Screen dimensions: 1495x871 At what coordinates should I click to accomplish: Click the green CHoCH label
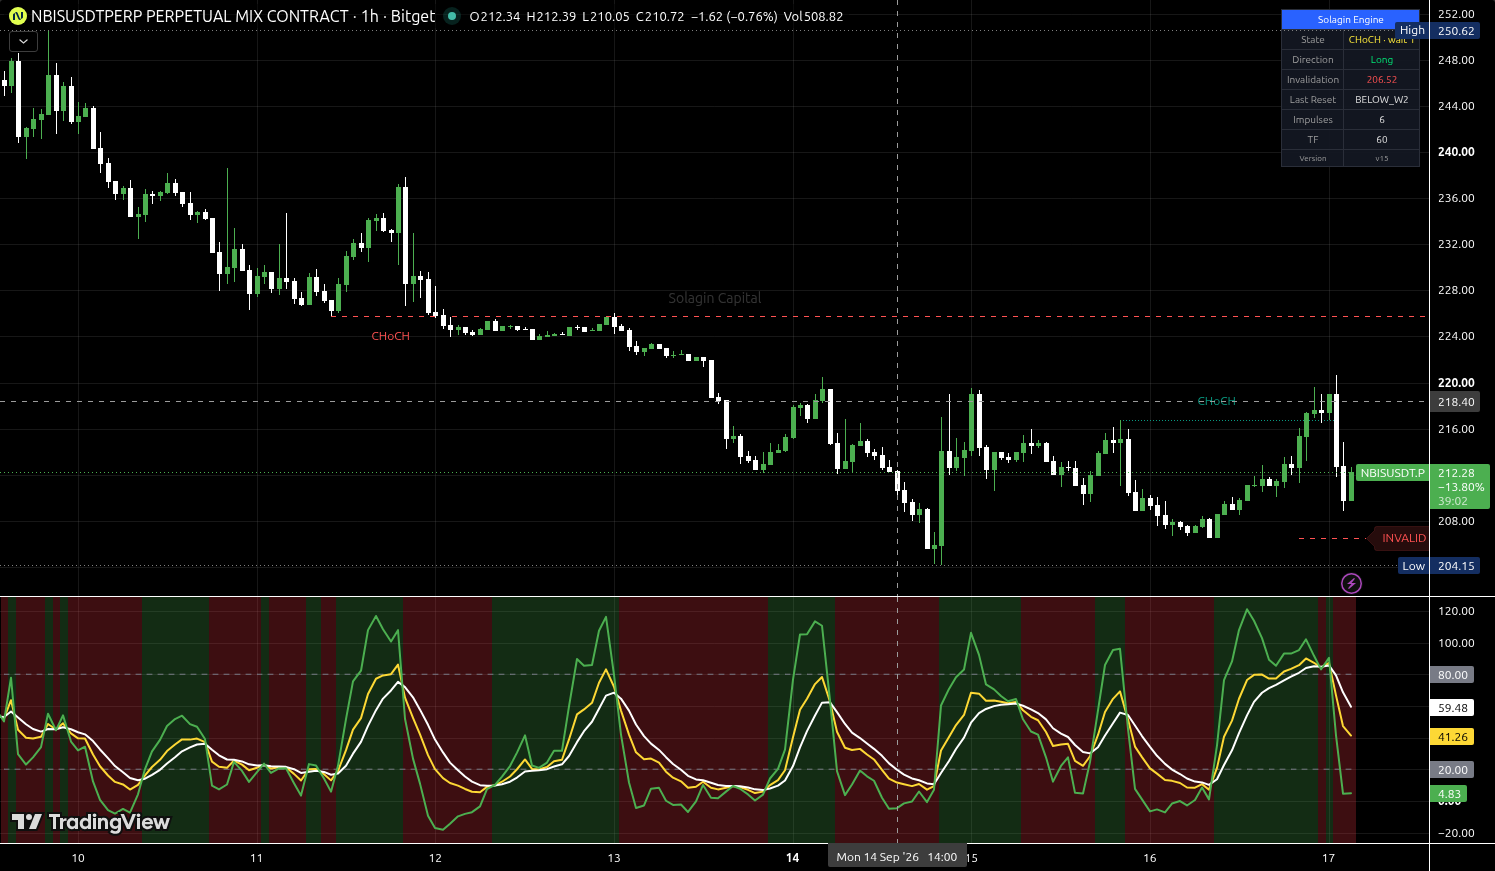click(x=1216, y=401)
